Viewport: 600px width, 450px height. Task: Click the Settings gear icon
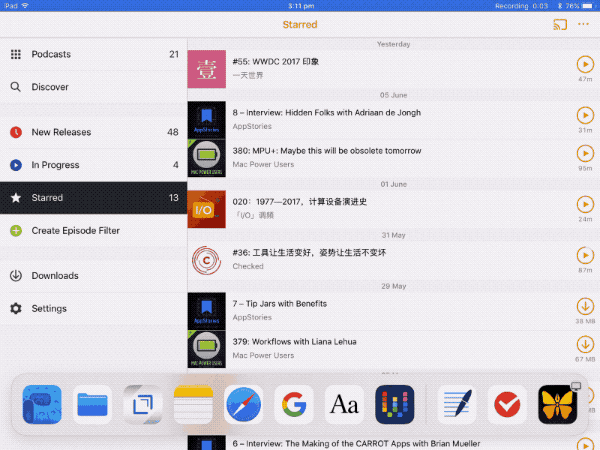click(16, 308)
